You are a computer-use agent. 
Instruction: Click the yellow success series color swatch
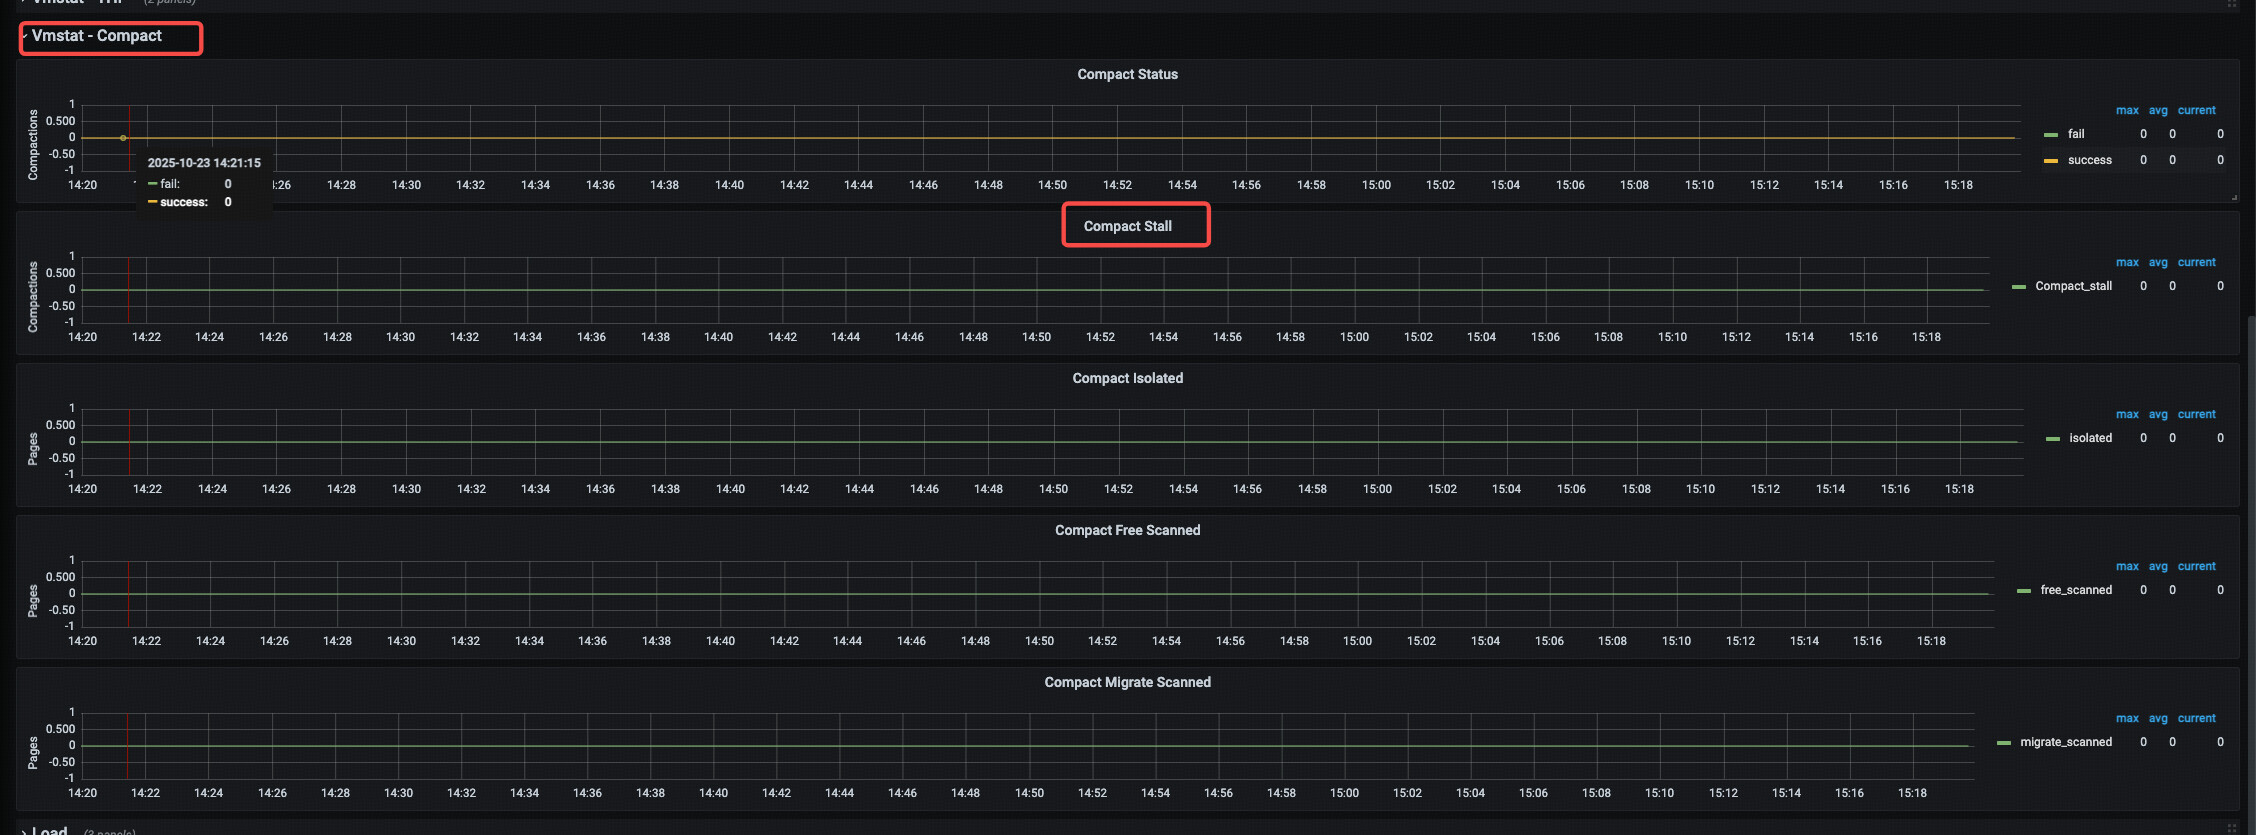2051,161
